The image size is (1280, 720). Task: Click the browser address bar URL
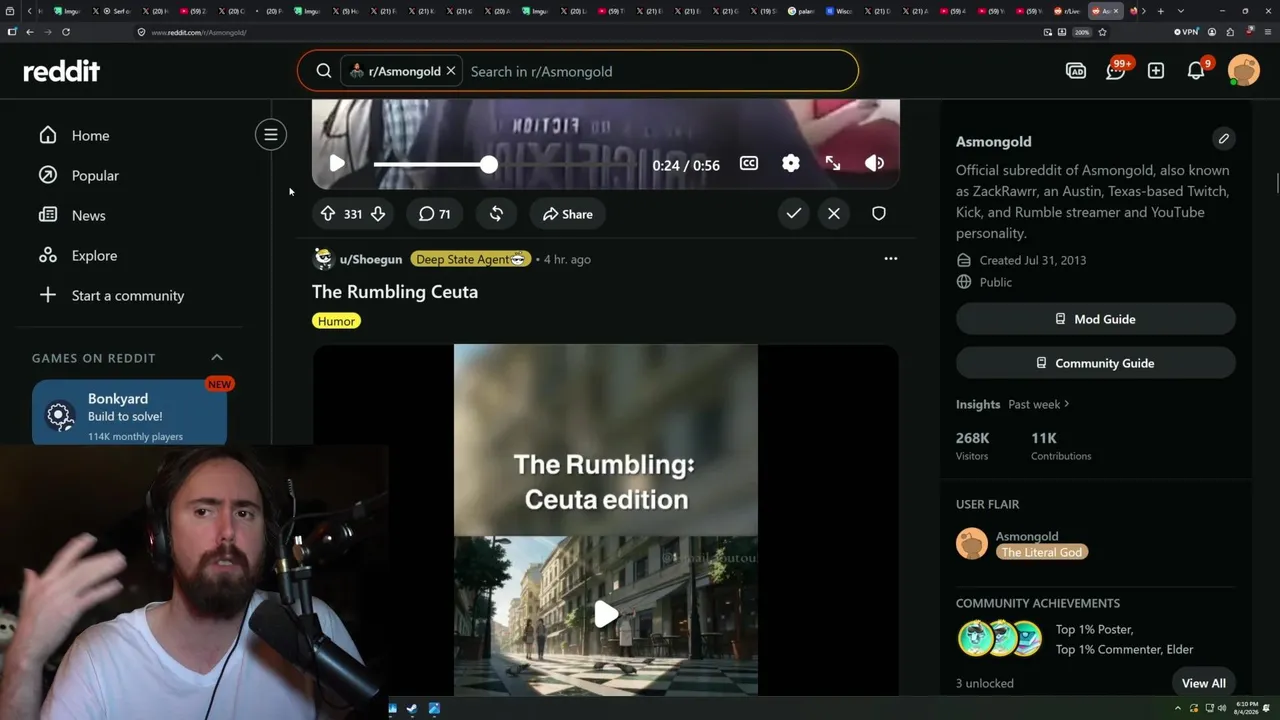[199, 32]
